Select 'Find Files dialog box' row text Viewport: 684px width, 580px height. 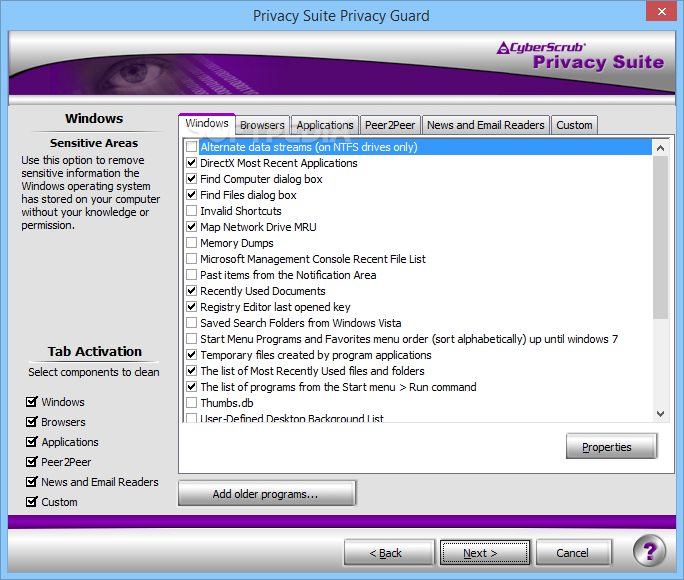248,195
